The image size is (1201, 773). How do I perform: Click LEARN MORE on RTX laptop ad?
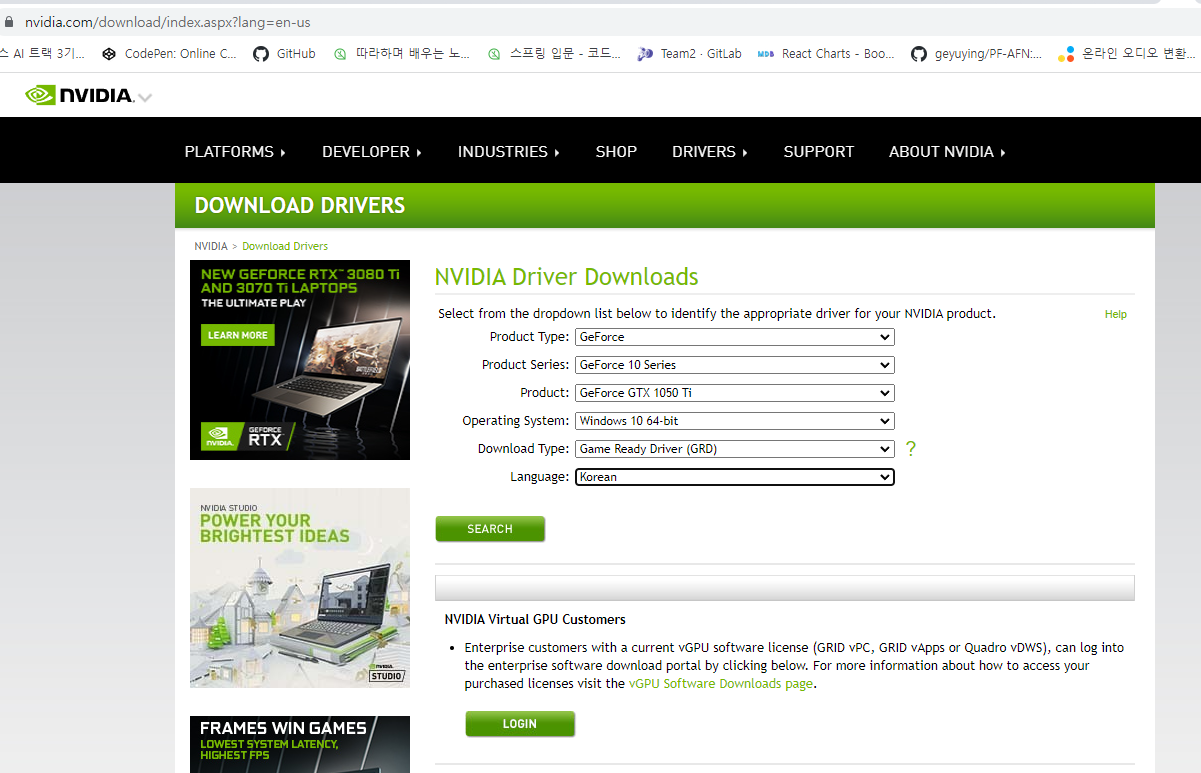238,335
